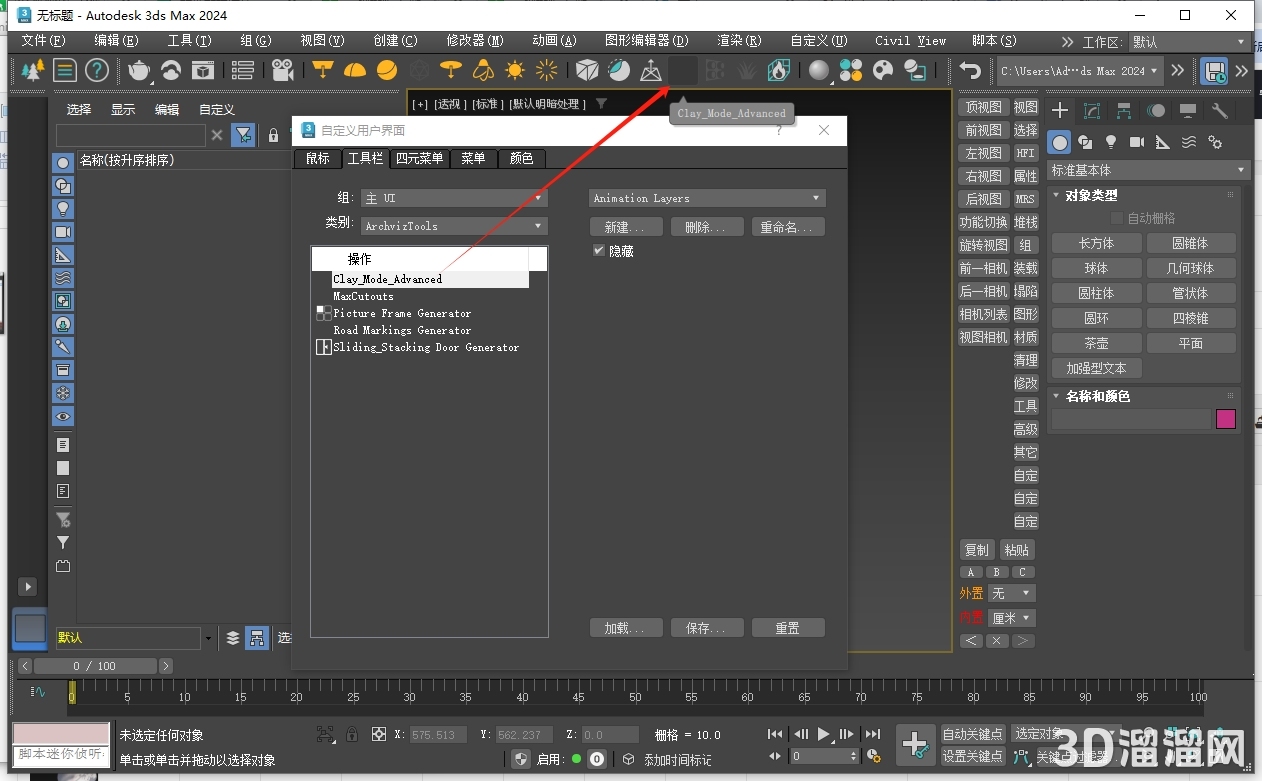Open the 组 dropdown showing 主 UI
Viewport: 1262px width, 781px height.
pyautogui.click(x=454, y=198)
